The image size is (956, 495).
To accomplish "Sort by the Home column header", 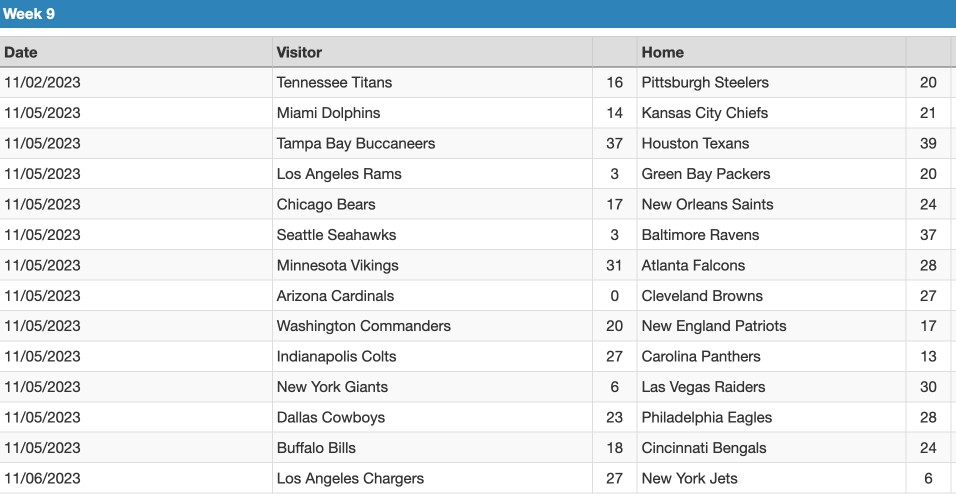I will coord(771,52).
